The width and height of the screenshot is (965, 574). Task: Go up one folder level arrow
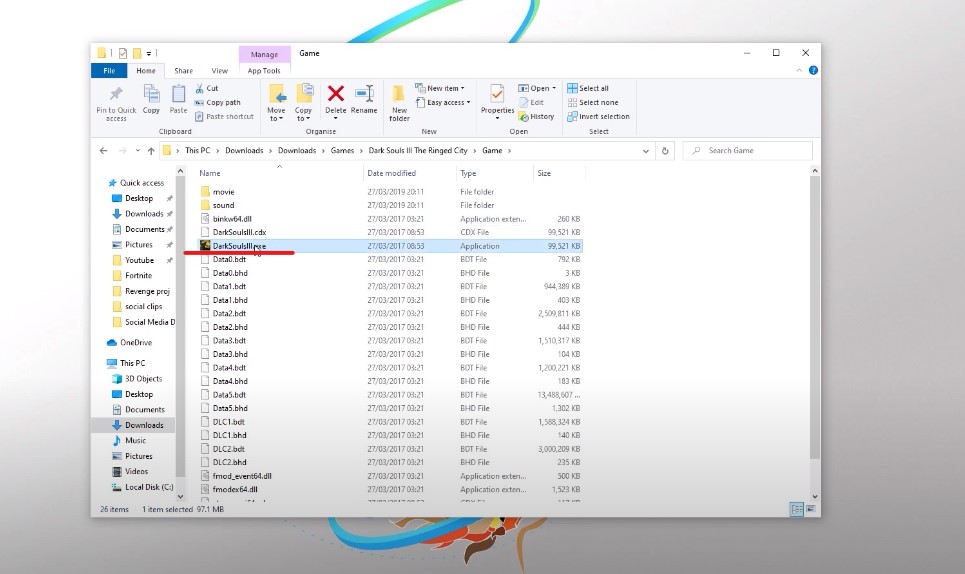point(151,151)
